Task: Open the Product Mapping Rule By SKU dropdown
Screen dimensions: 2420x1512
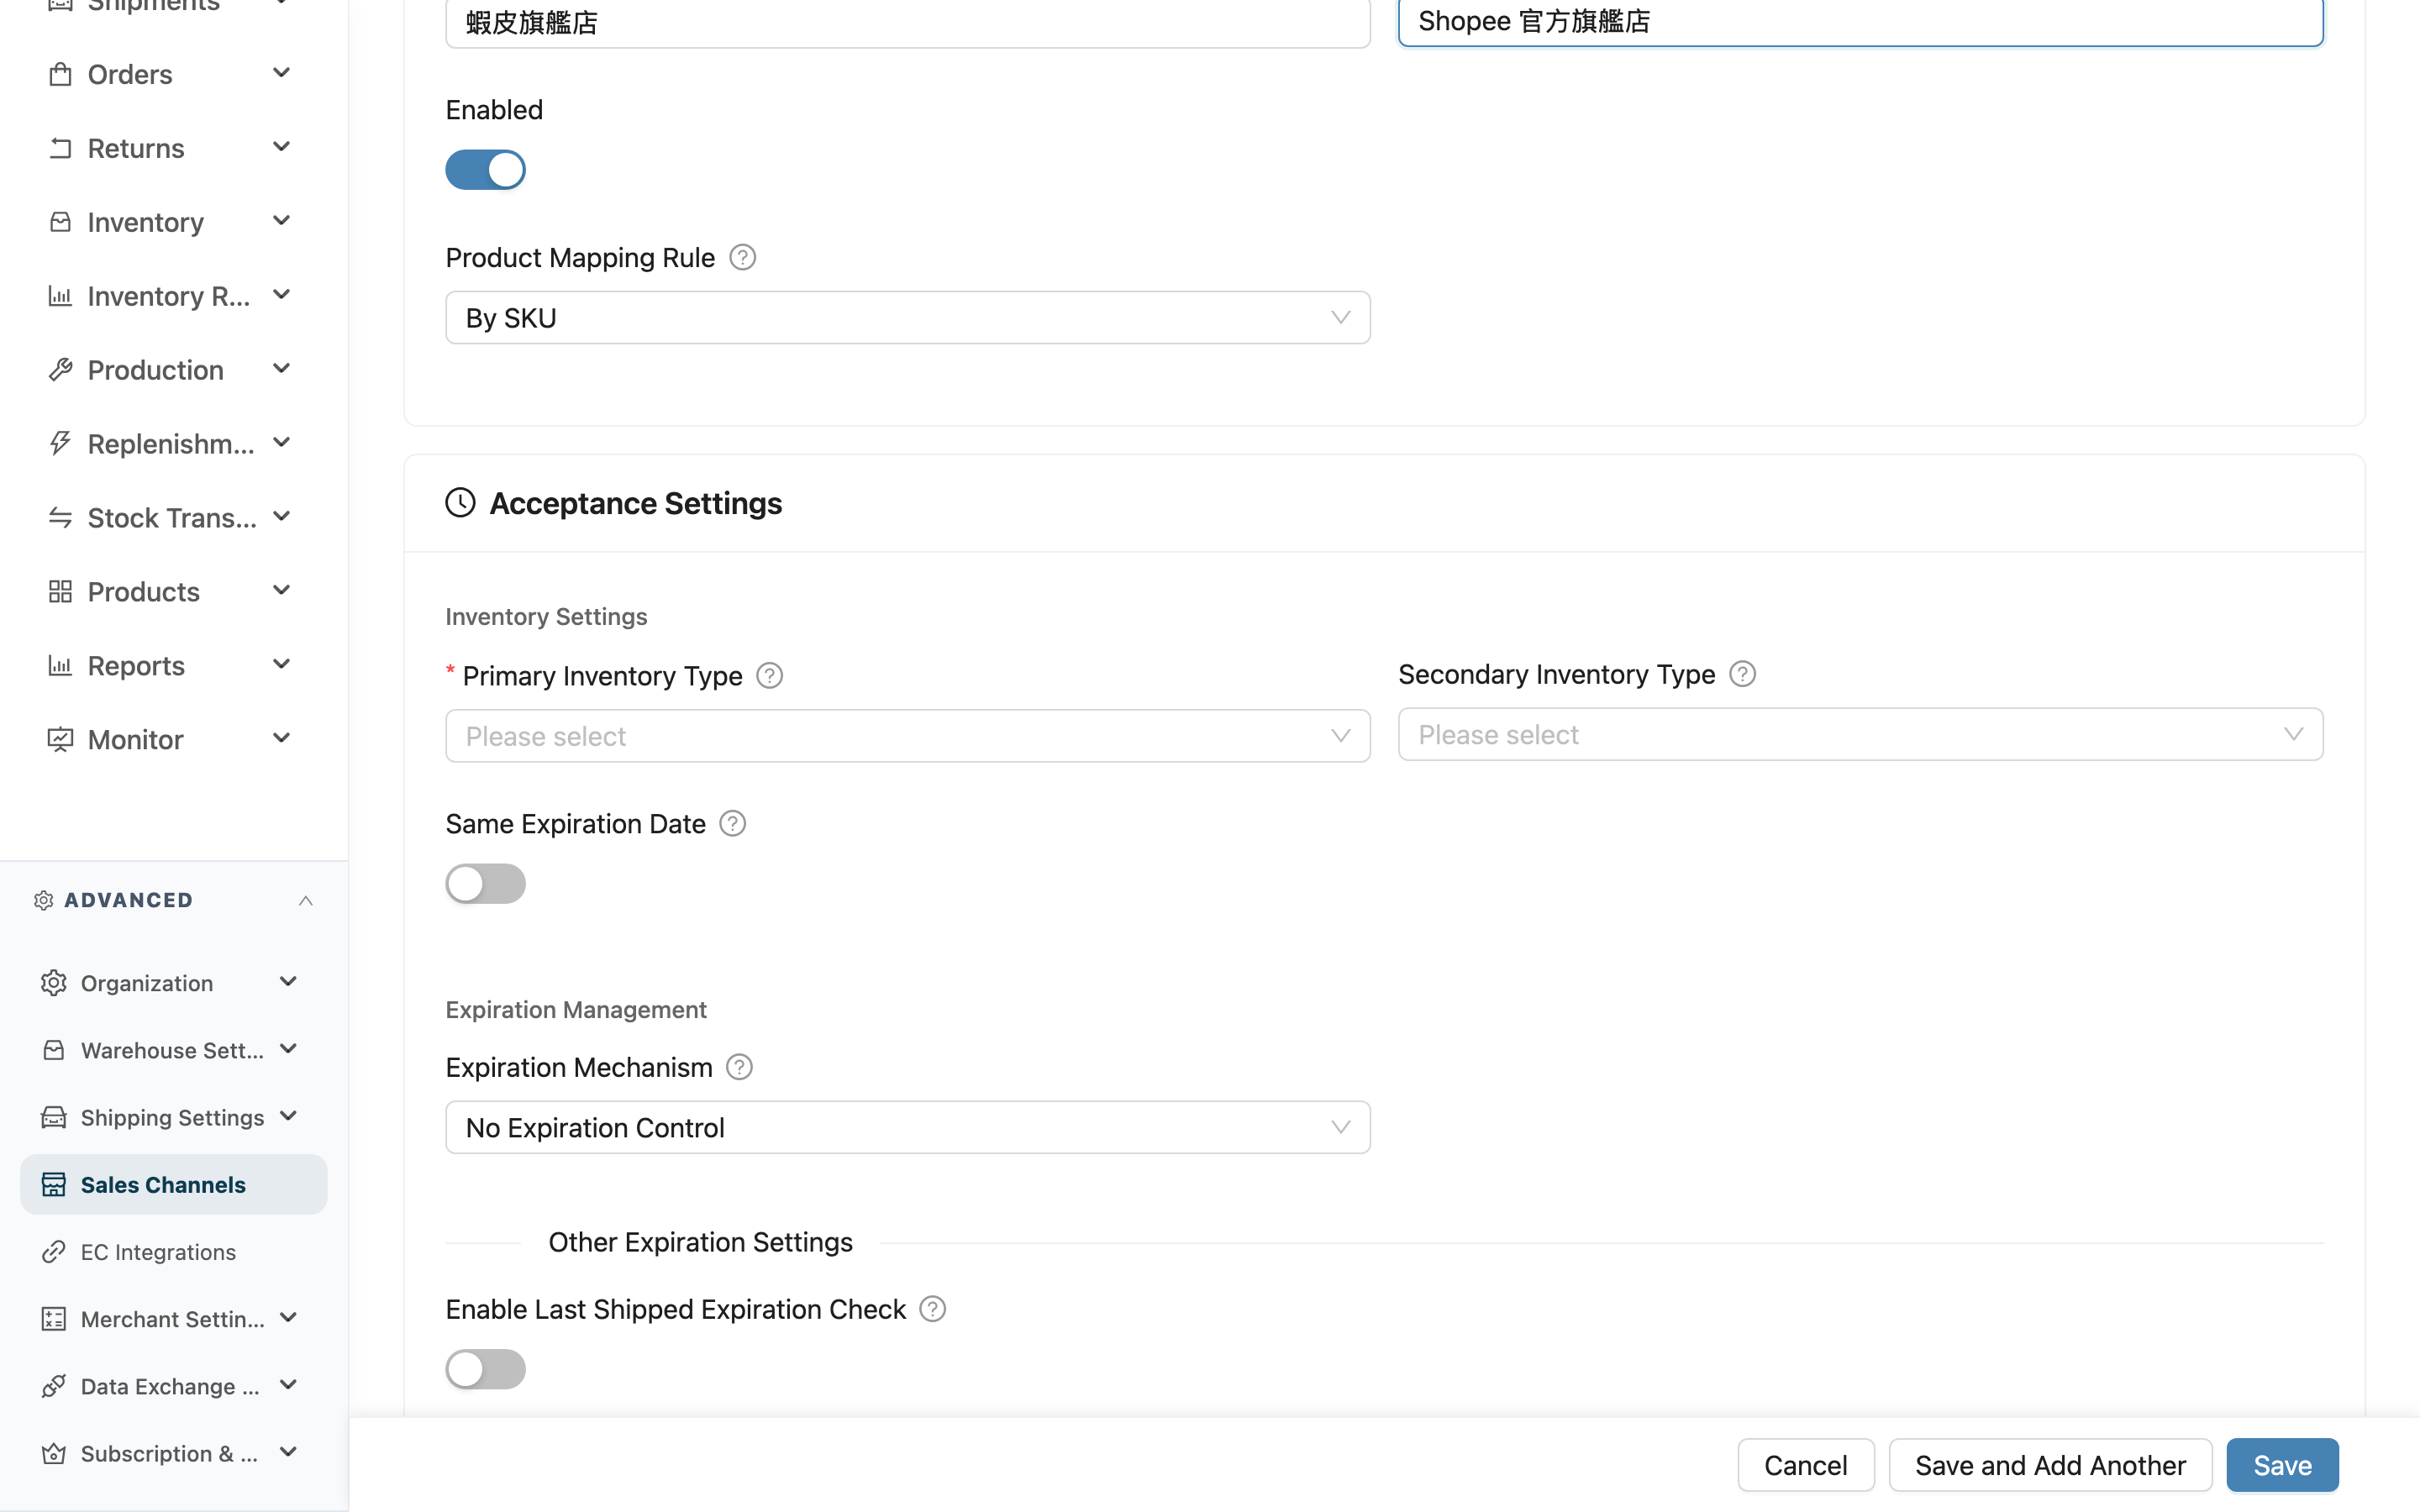Action: (x=908, y=318)
